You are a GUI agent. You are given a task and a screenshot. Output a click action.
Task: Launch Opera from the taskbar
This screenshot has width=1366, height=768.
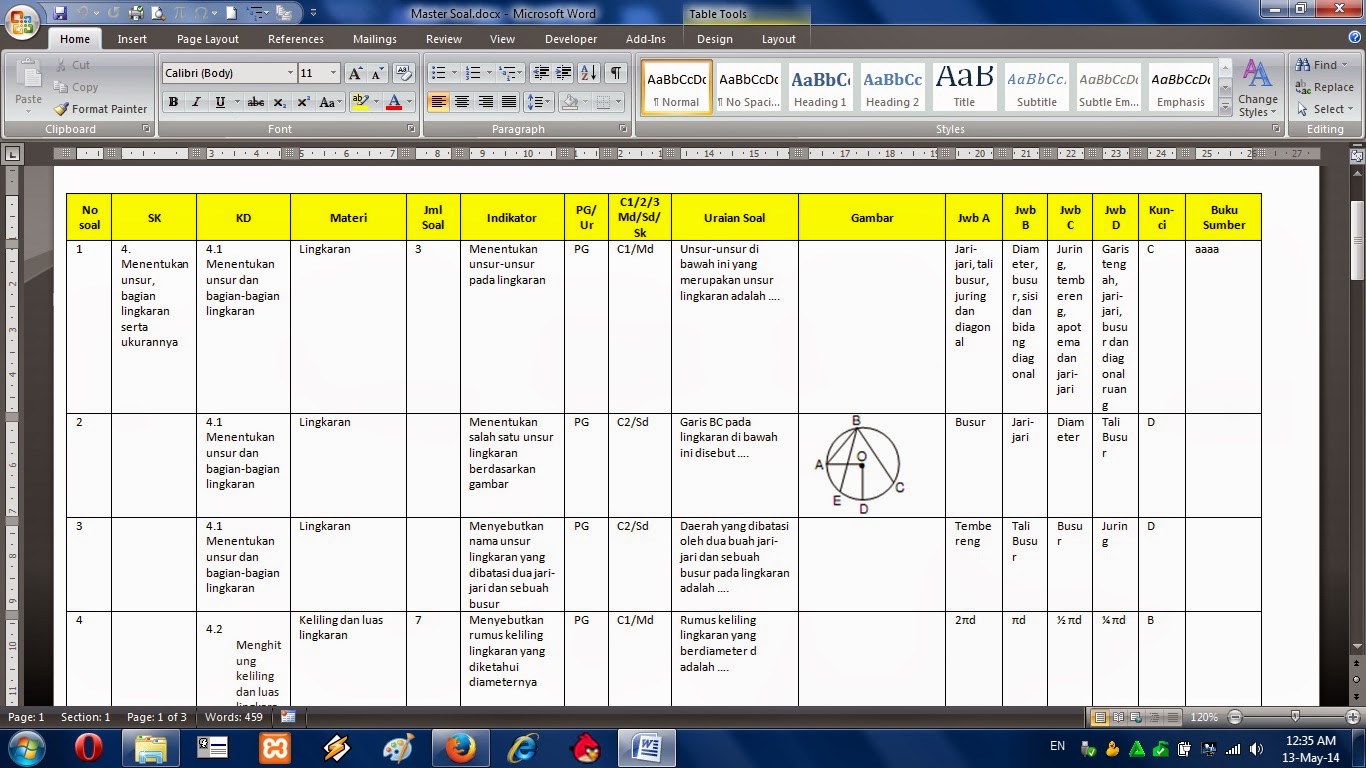point(89,748)
